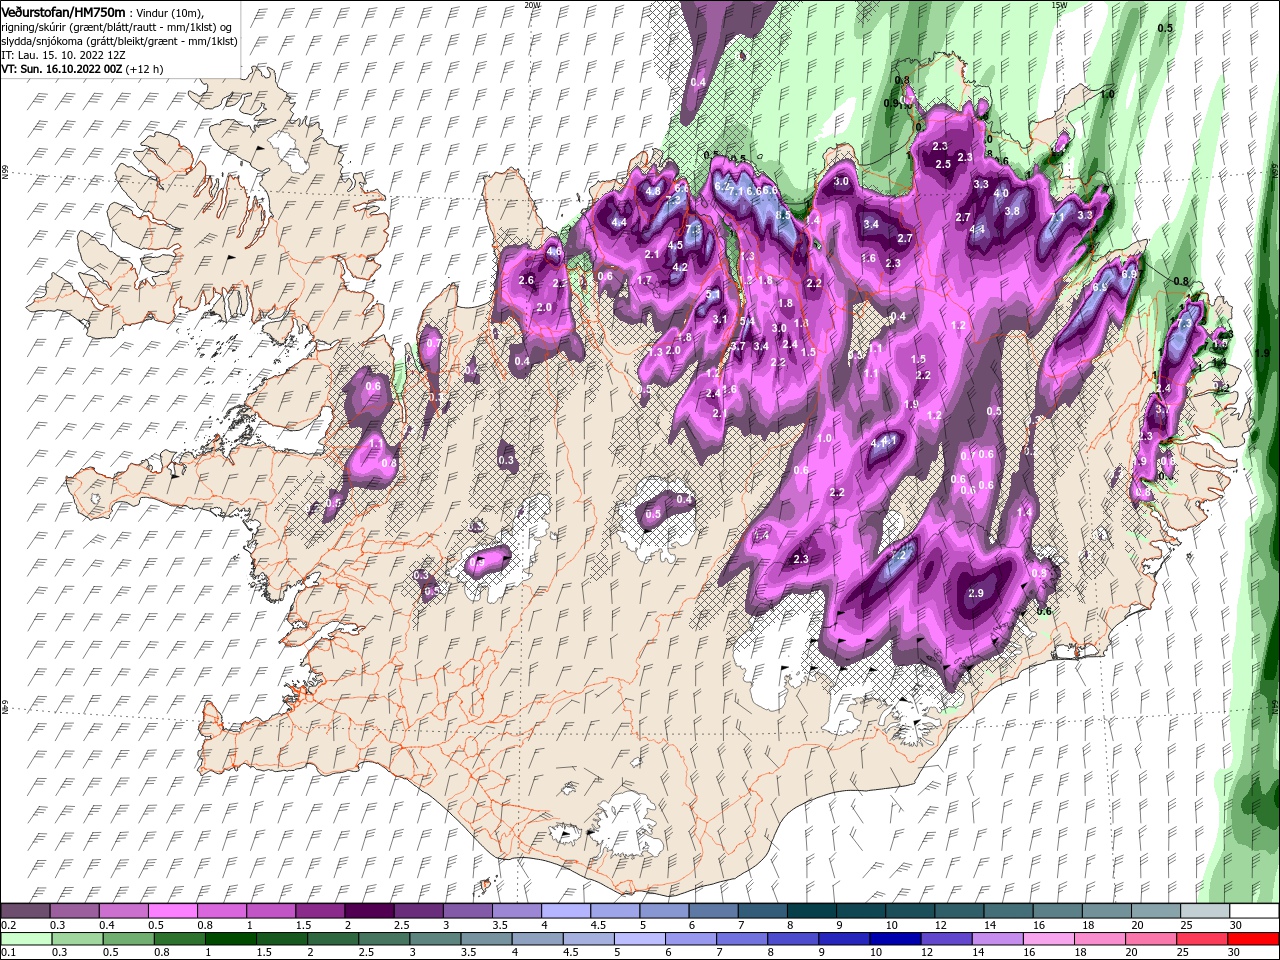Click the 'slydda/snjókoma' legend description line
Image resolution: width=1280 pixels, height=960 pixels.
[119, 41]
